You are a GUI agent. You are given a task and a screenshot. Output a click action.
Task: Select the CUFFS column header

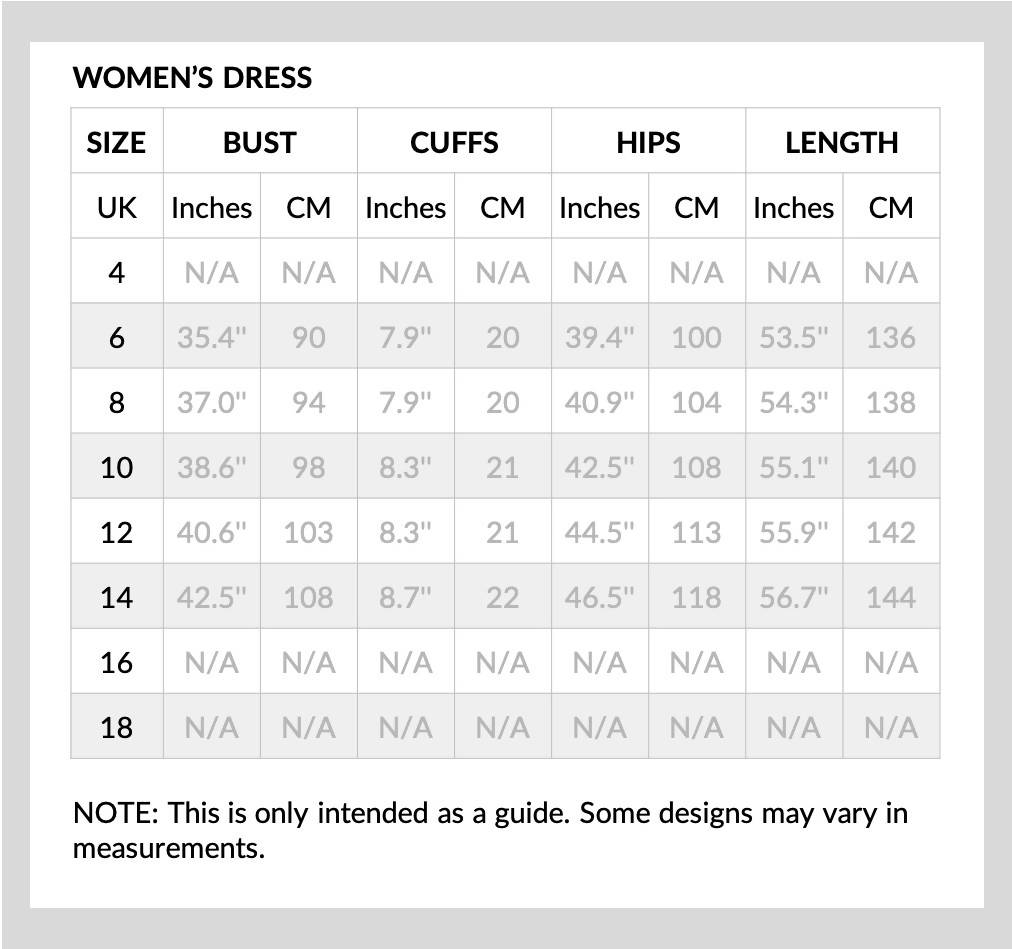454,142
